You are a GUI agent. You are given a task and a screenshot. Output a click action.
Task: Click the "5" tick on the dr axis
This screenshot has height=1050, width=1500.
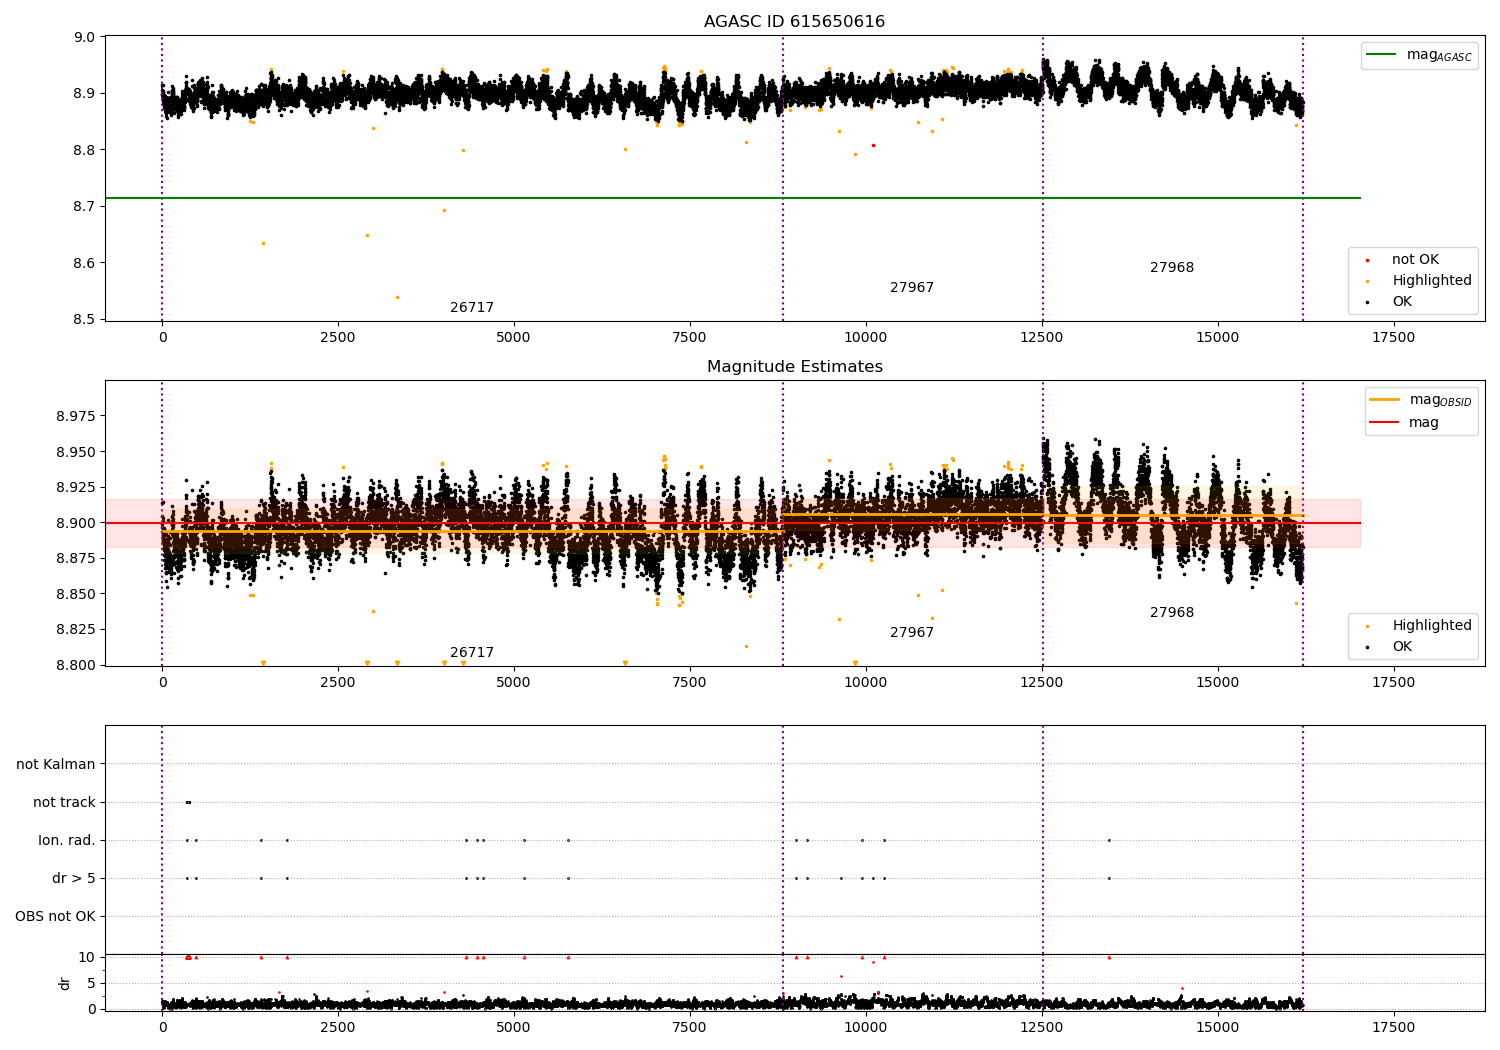91,983
